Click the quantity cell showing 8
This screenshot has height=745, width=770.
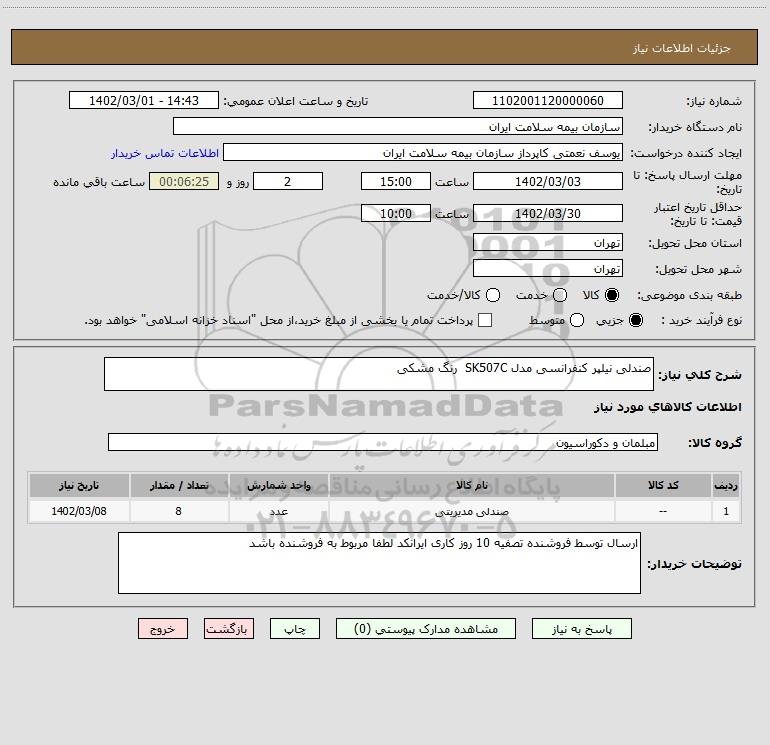(x=179, y=511)
